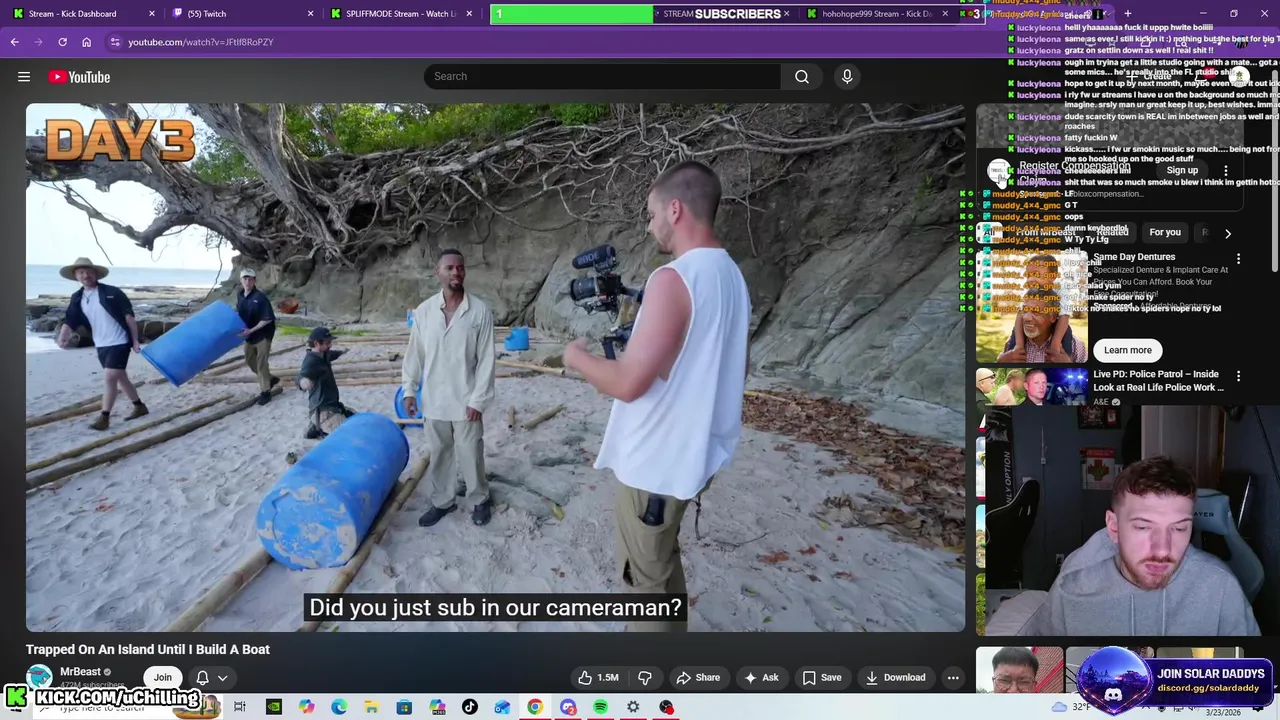Click Sign up on Register Compensation ad

pyautogui.click(x=1182, y=171)
